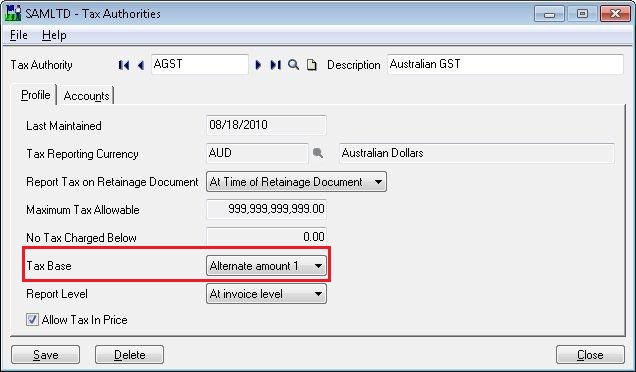The width and height of the screenshot is (636, 372).
Task: Edit the Description field Australian GST
Action: point(505,65)
